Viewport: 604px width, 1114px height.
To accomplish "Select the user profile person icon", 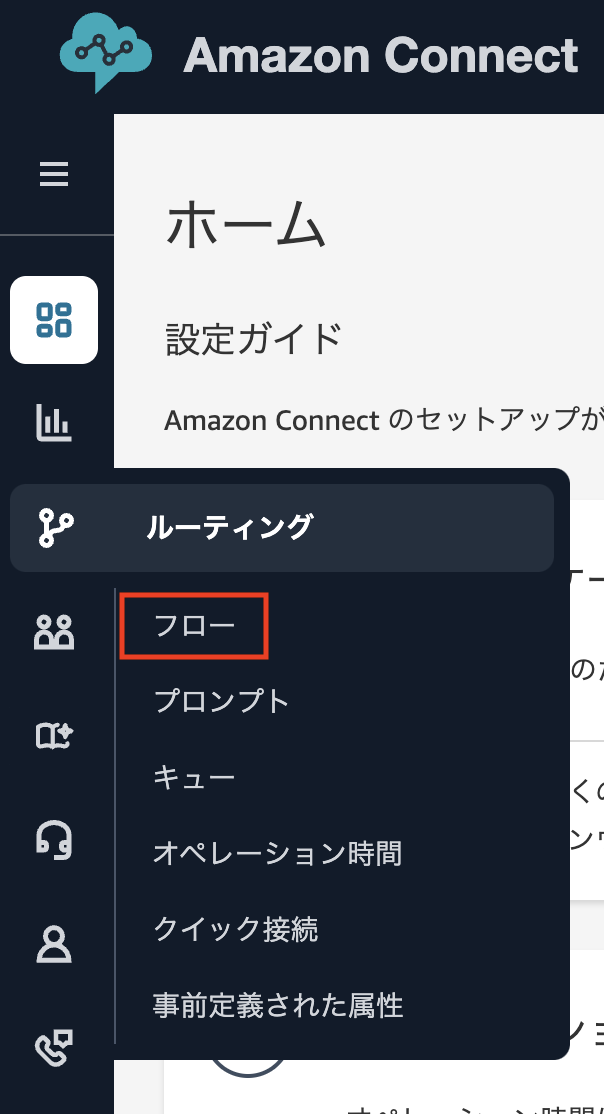I will click(53, 945).
